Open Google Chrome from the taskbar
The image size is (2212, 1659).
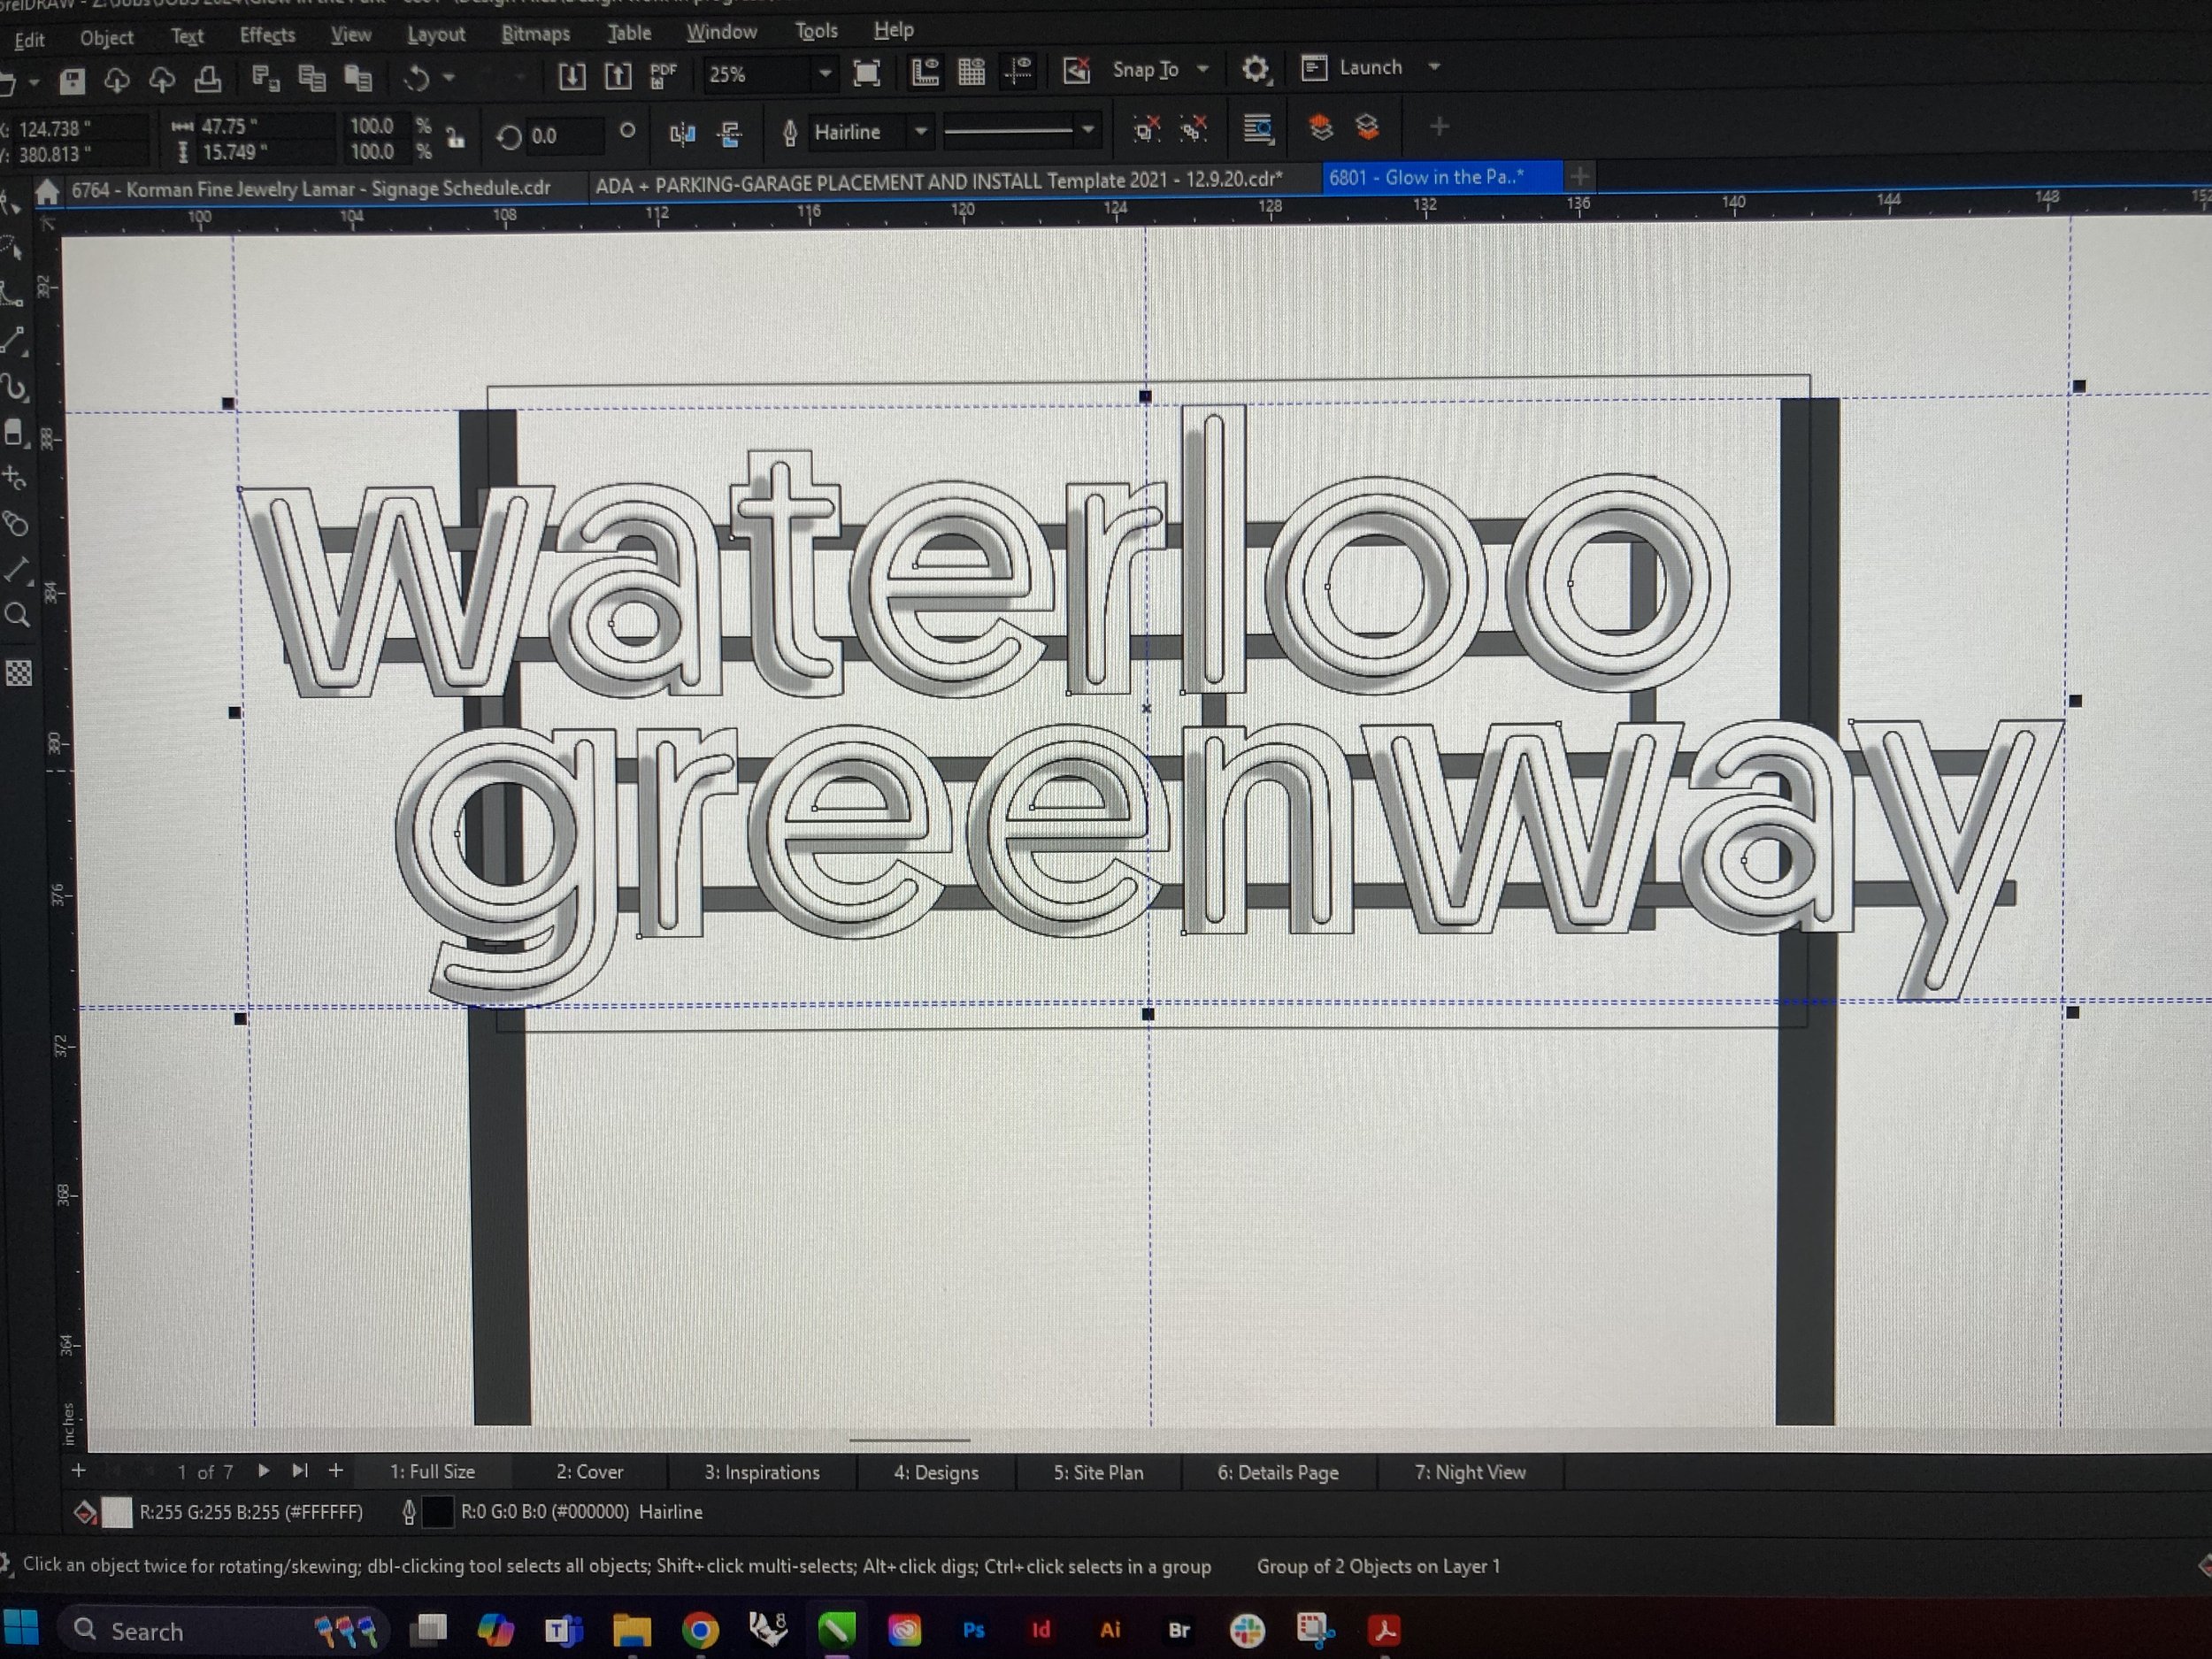point(700,1631)
